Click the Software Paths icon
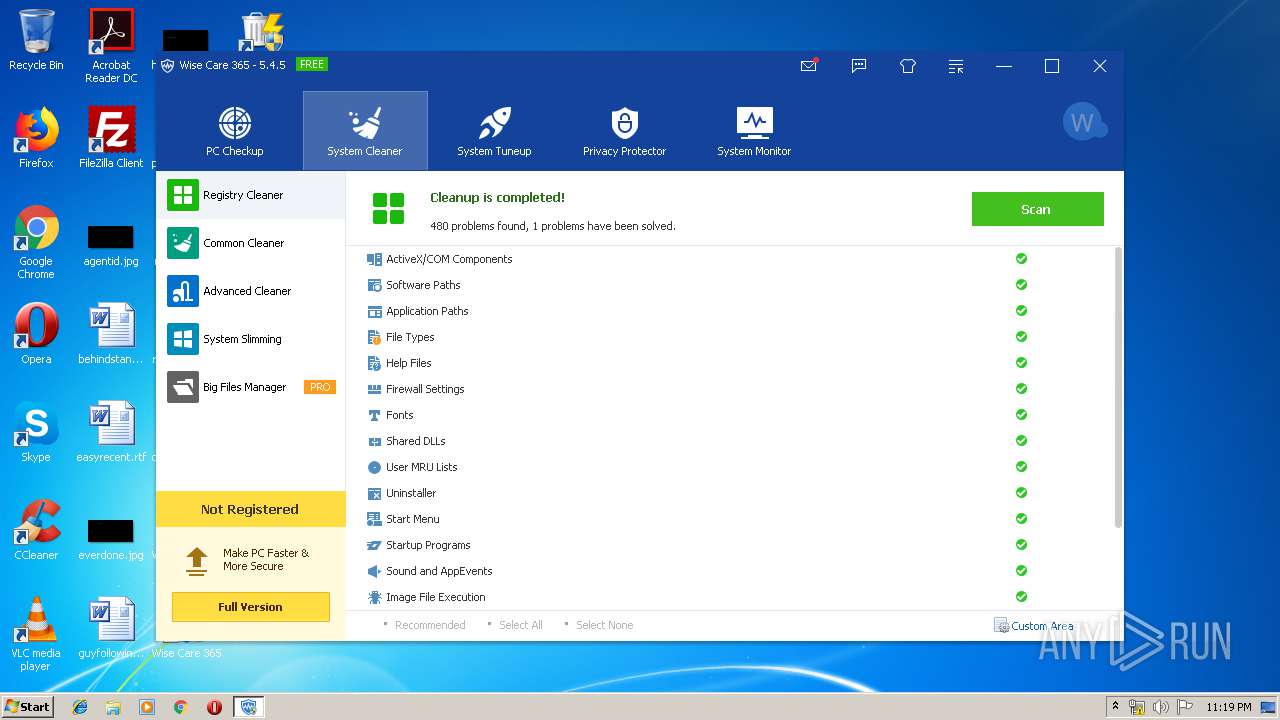The width and height of the screenshot is (1280, 720). (x=374, y=285)
